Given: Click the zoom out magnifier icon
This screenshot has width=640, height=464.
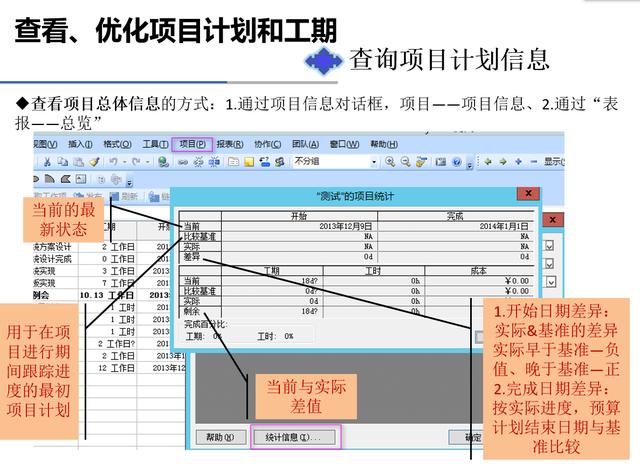Looking at the screenshot, I should [405, 161].
